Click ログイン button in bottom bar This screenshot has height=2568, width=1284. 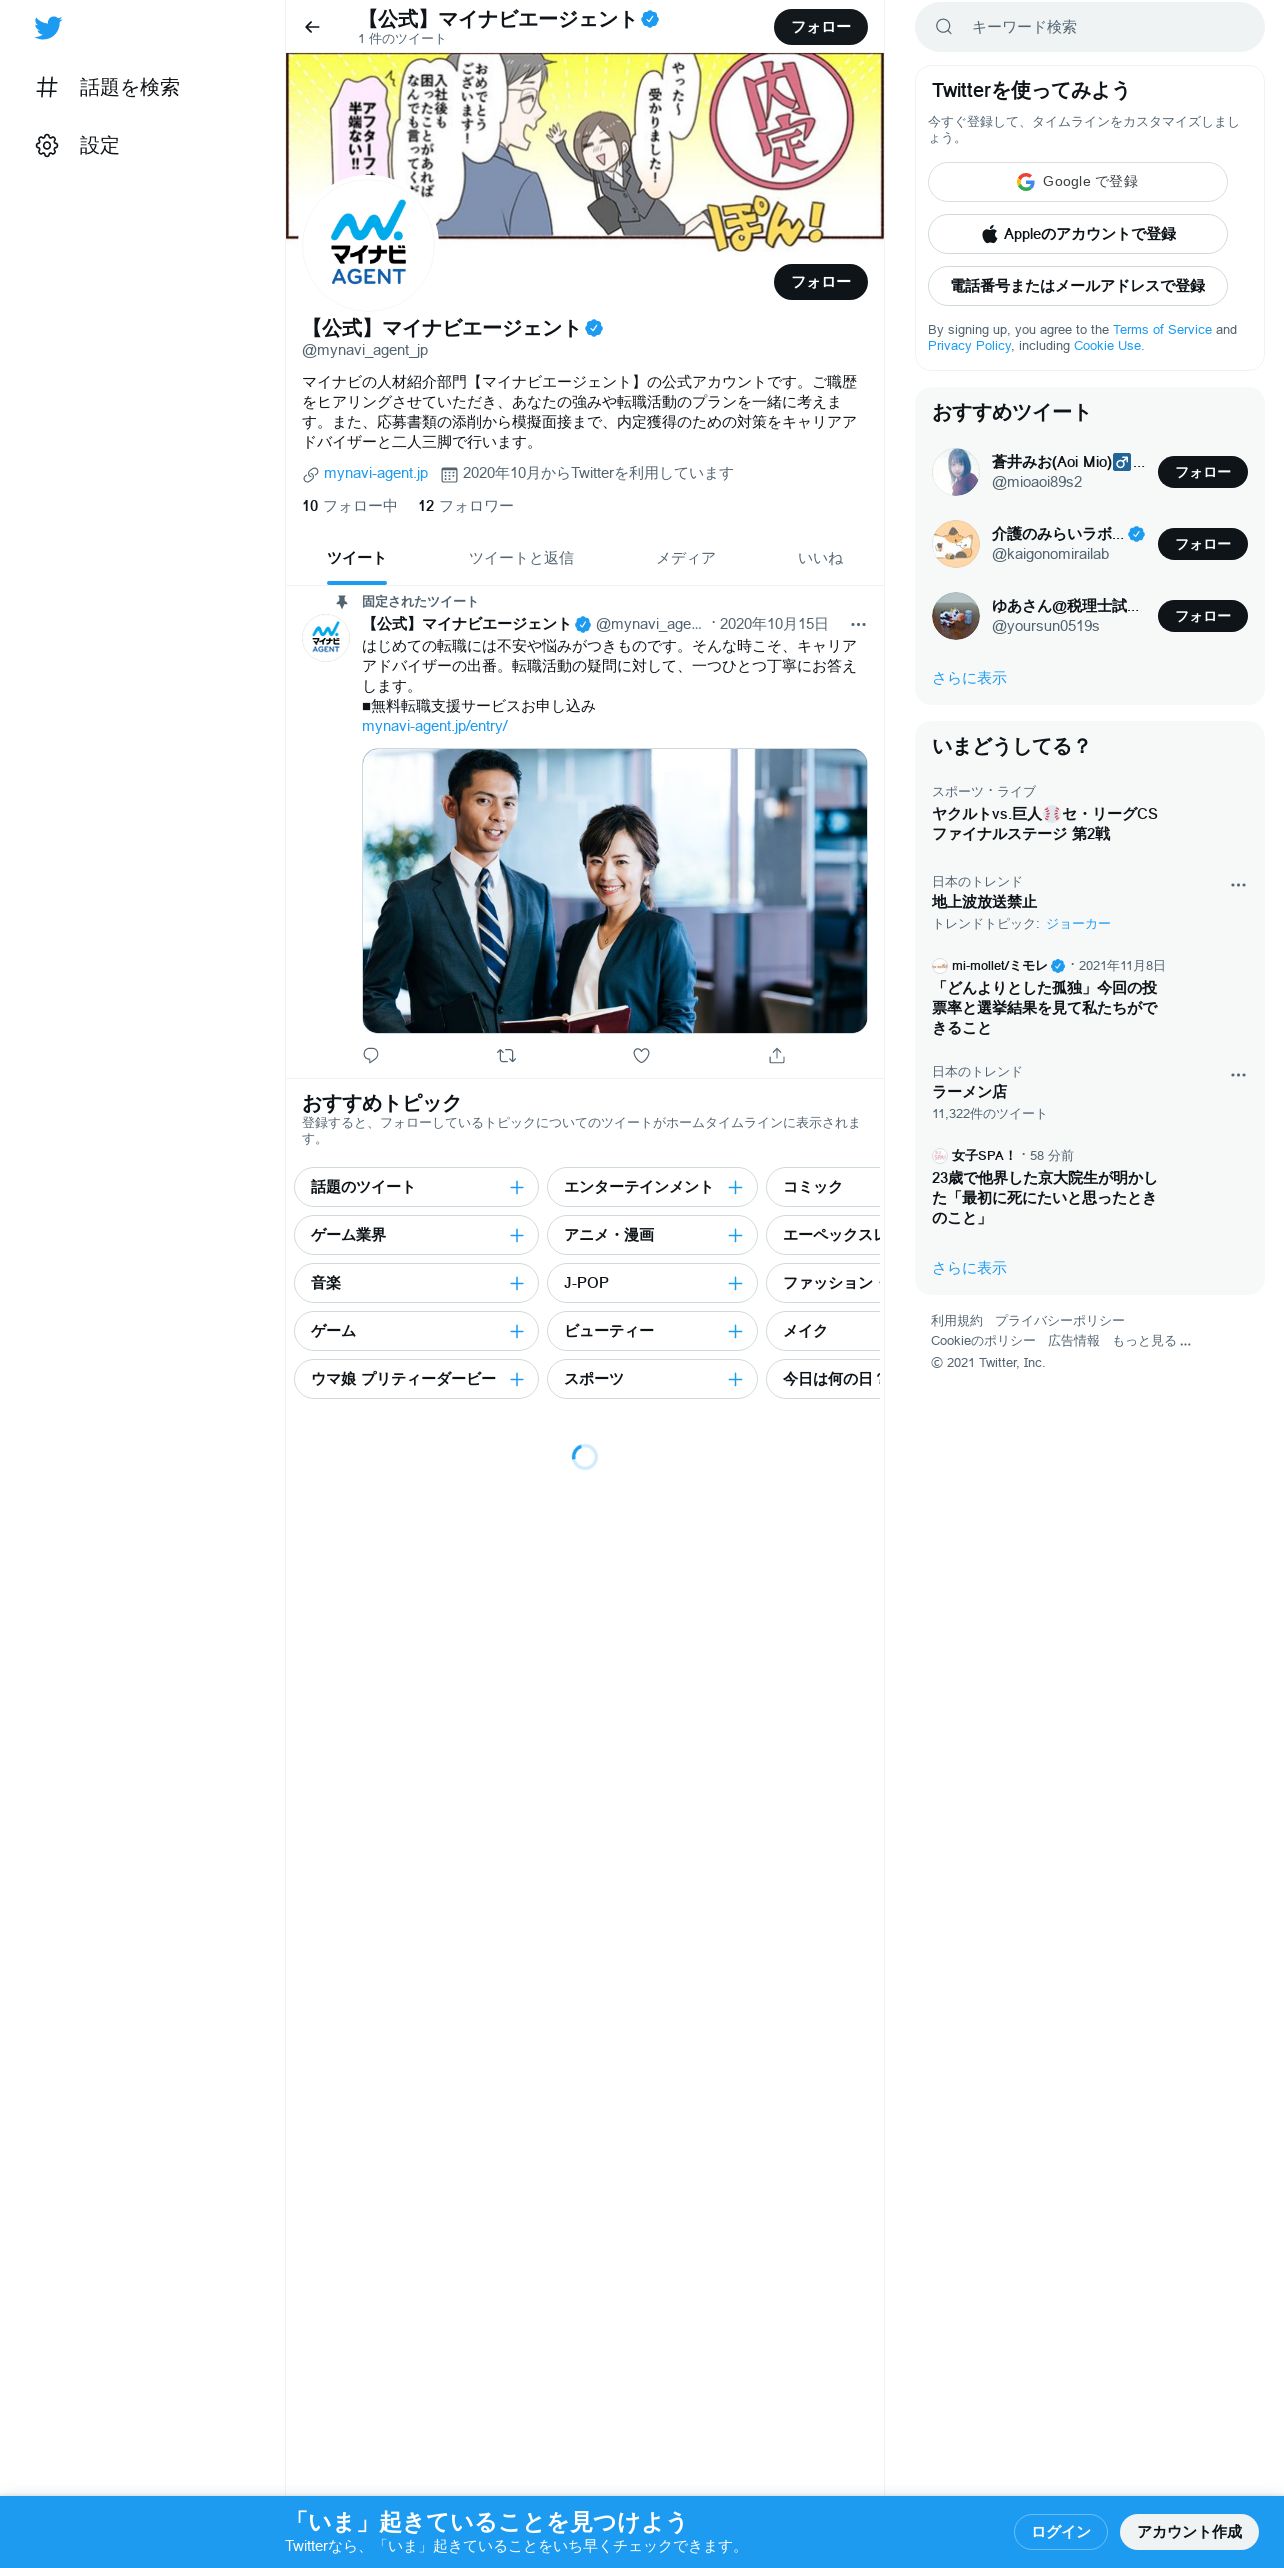1061,2531
